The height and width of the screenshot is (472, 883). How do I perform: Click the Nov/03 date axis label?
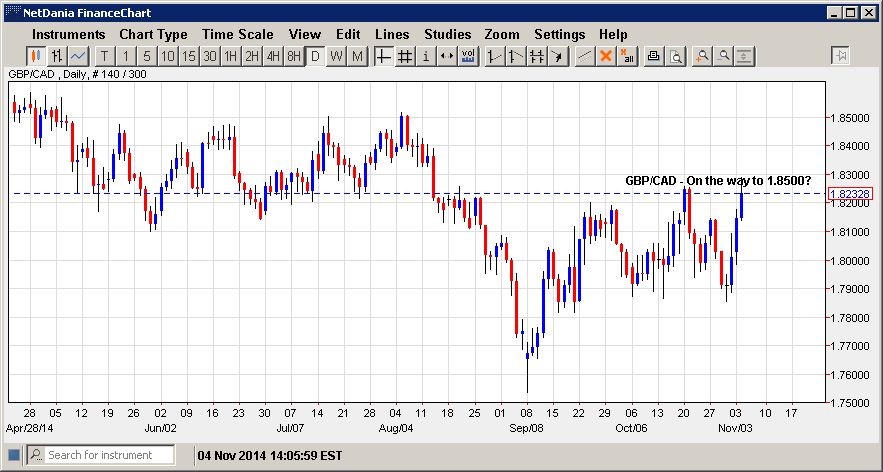735,428
